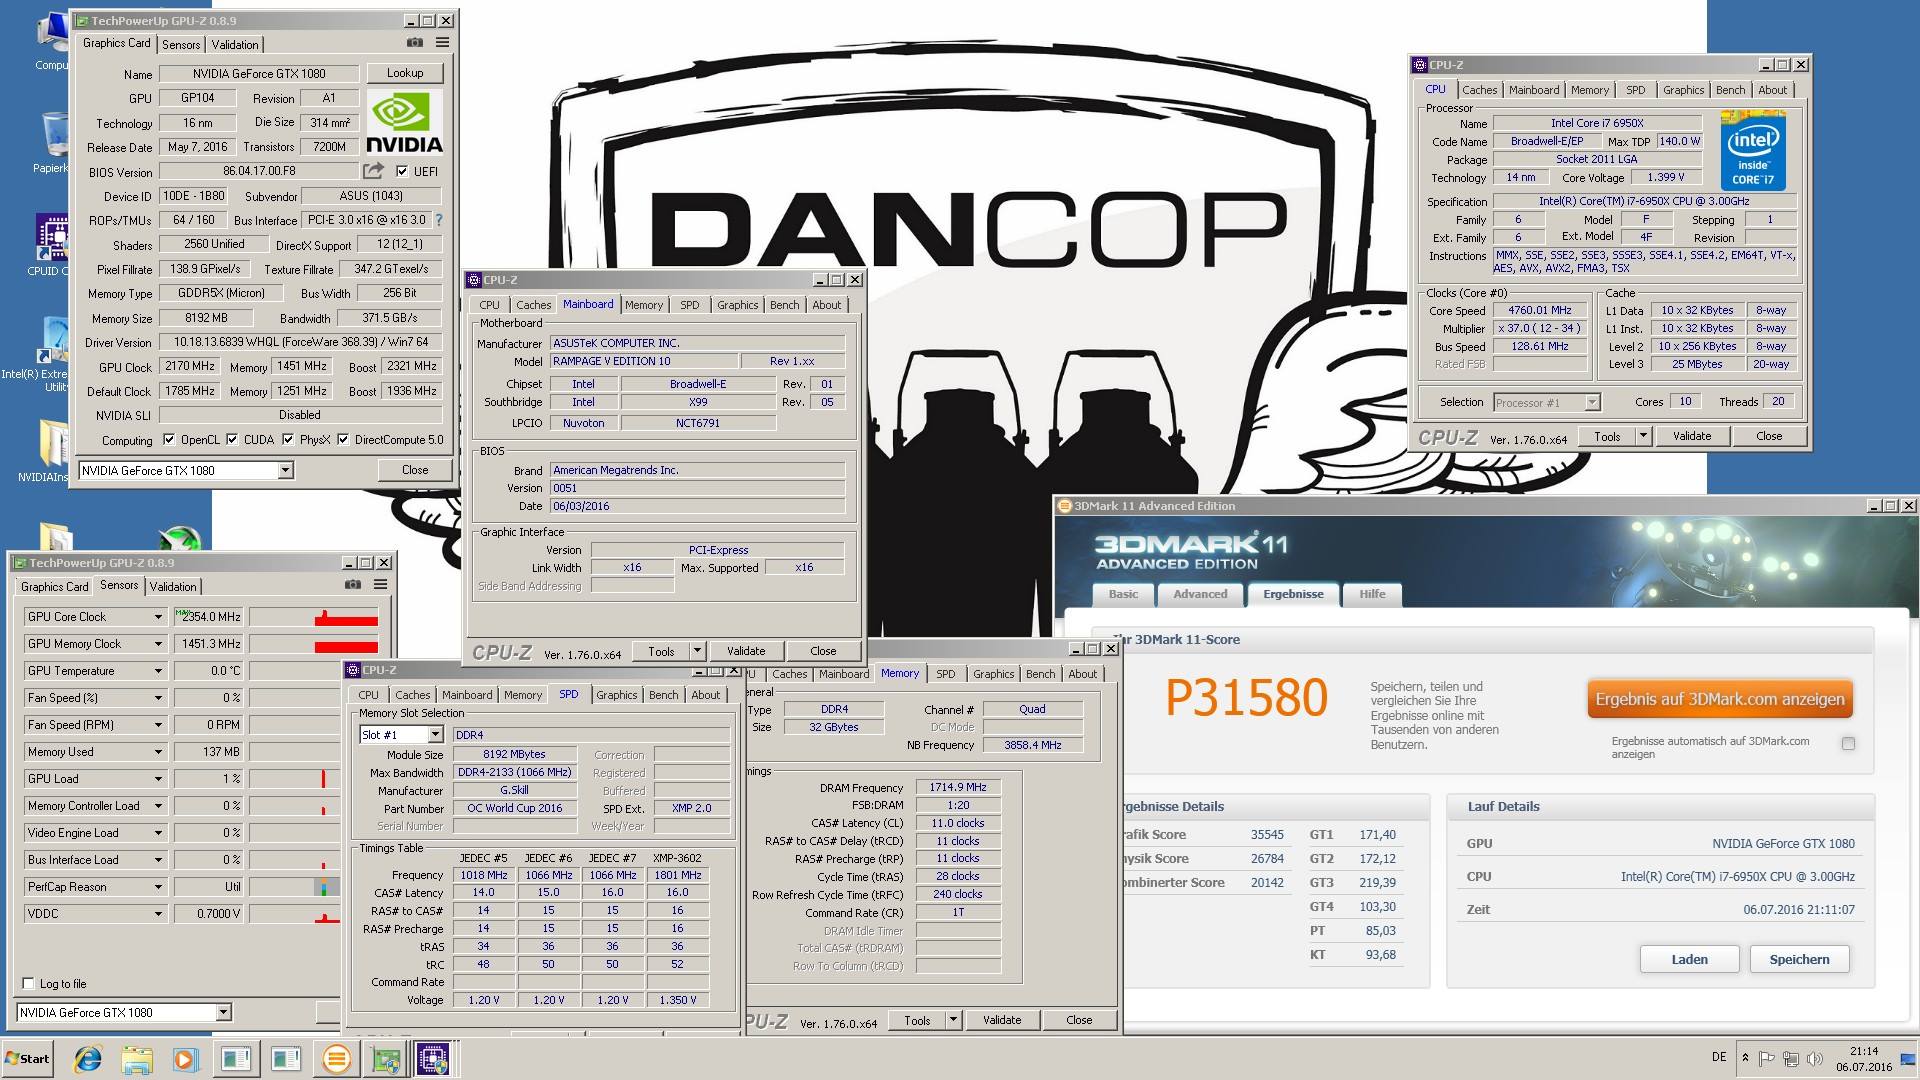Click the volume speaker icon in tray

[1813, 1058]
